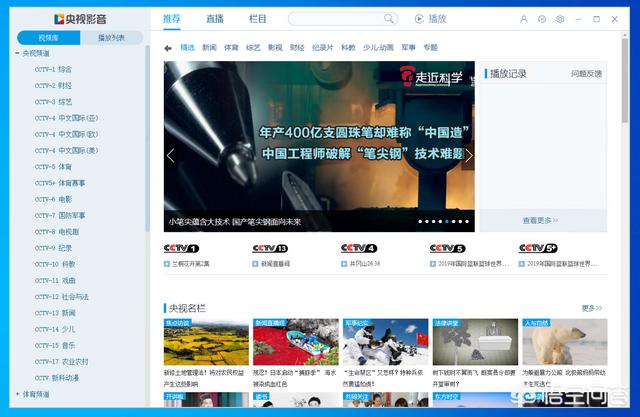Click the 查看更多 link
The width and height of the screenshot is (640, 417).
(x=540, y=220)
